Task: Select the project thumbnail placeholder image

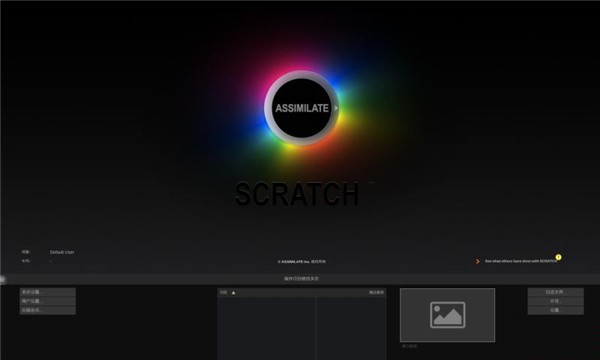Action: (447, 315)
